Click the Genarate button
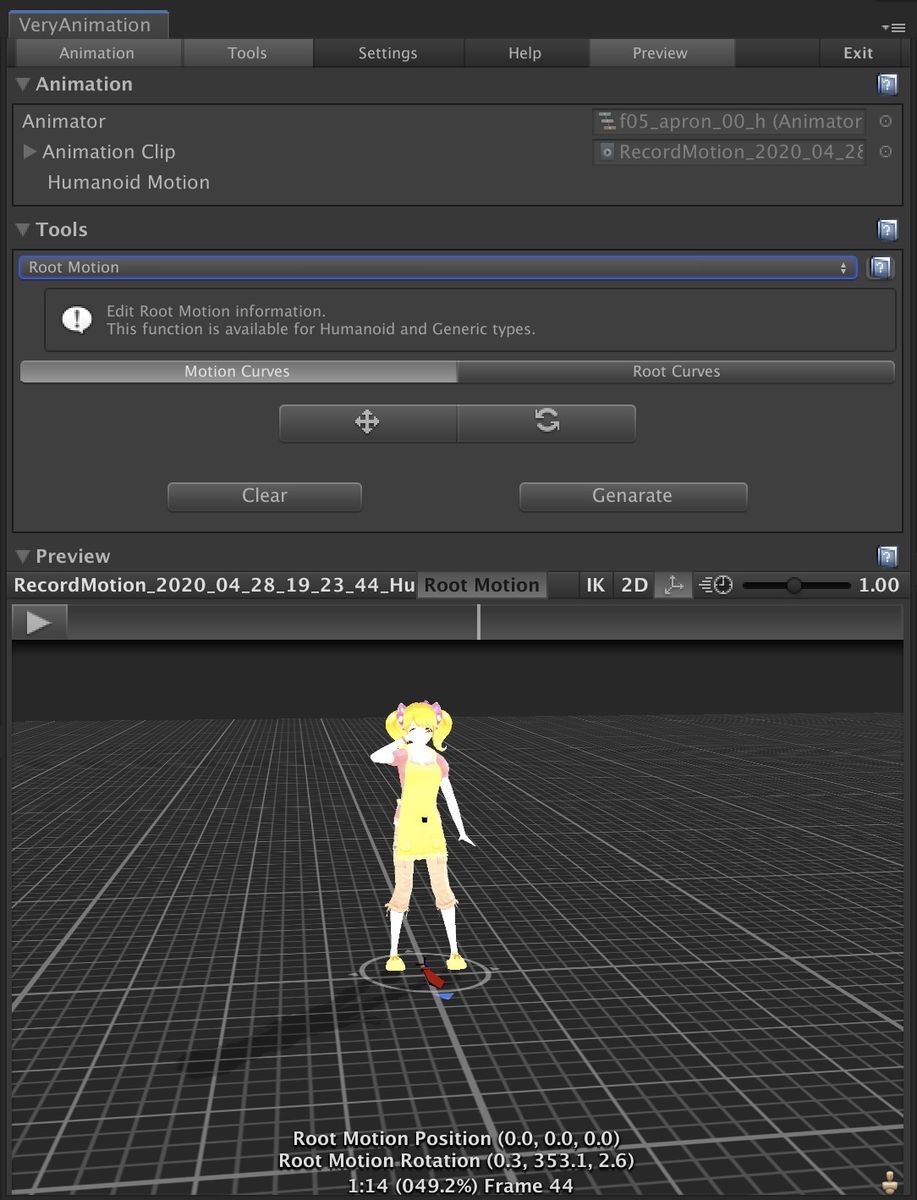This screenshot has width=917, height=1200. [x=633, y=496]
